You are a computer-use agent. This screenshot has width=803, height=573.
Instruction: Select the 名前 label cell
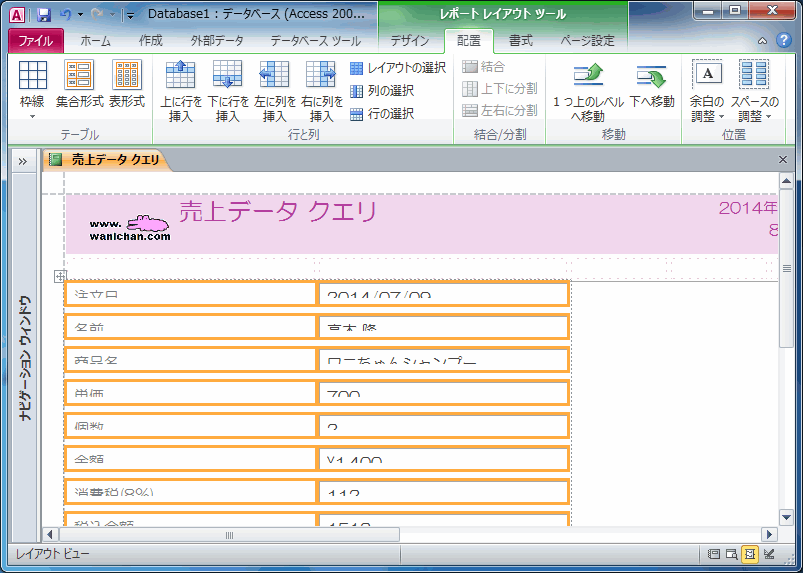tap(190, 327)
